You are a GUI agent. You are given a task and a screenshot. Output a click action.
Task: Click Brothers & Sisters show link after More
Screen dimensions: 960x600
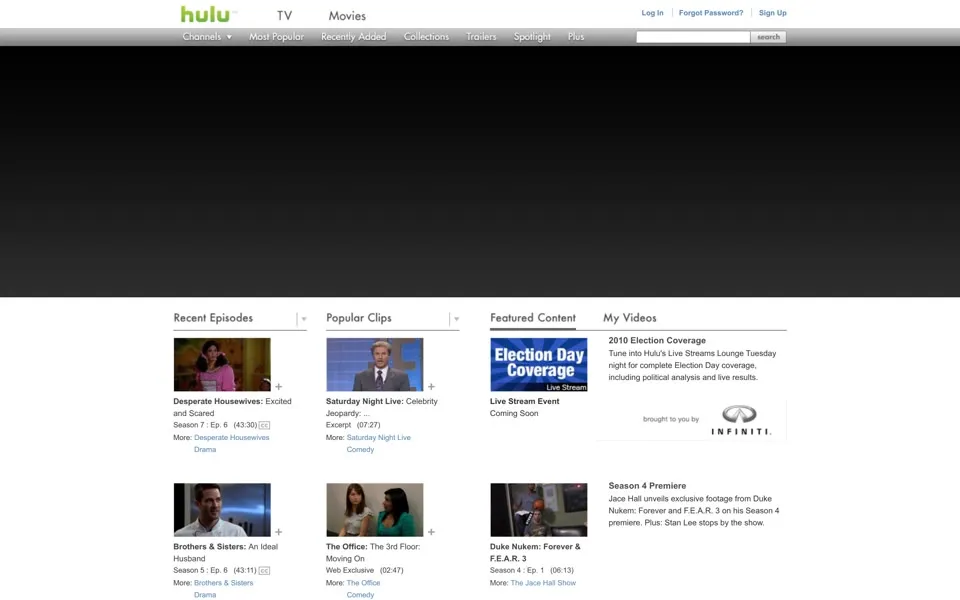[223, 583]
